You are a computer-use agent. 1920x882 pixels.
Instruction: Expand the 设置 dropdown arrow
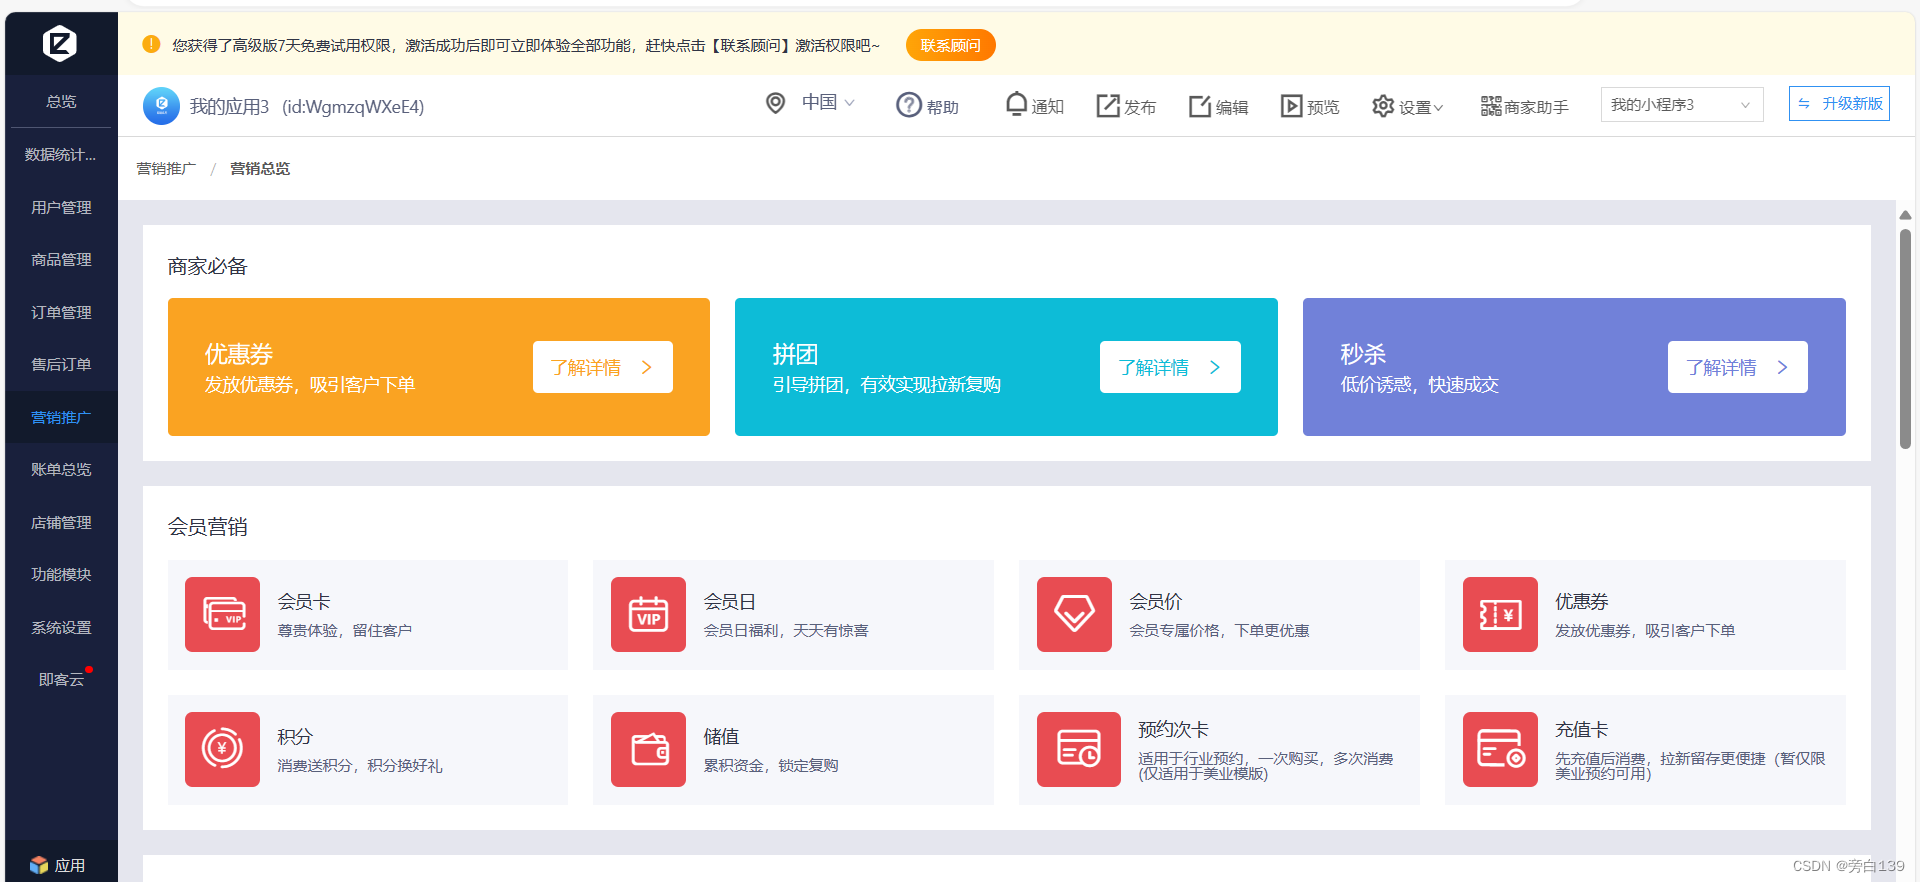click(1438, 107)
